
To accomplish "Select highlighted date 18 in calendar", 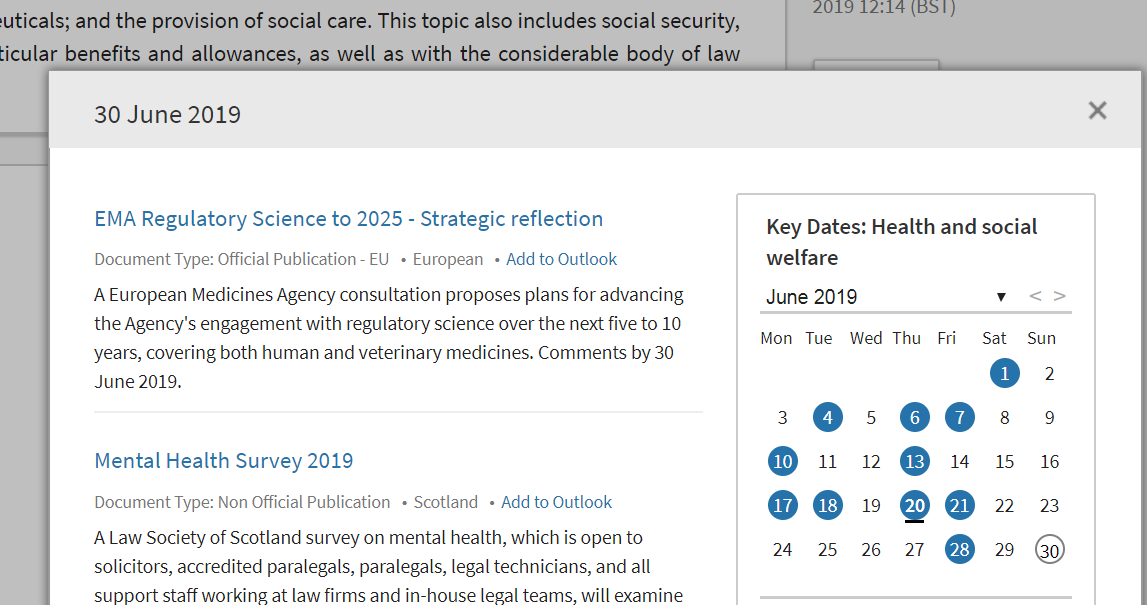I will click(827, 506).
